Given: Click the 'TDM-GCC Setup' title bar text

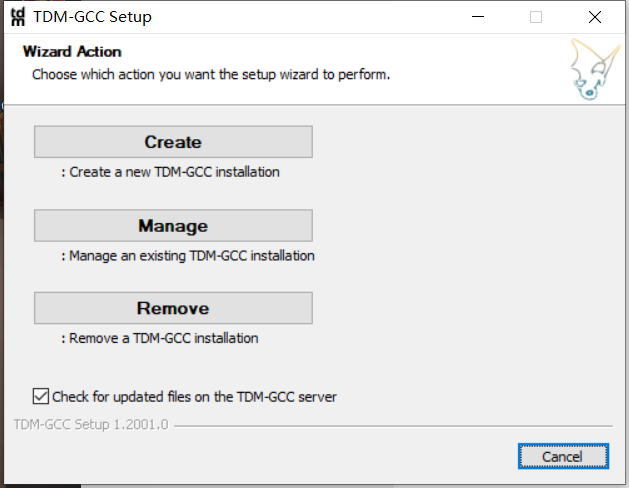Looking at the screenshot, I should [x=92, y=17].
